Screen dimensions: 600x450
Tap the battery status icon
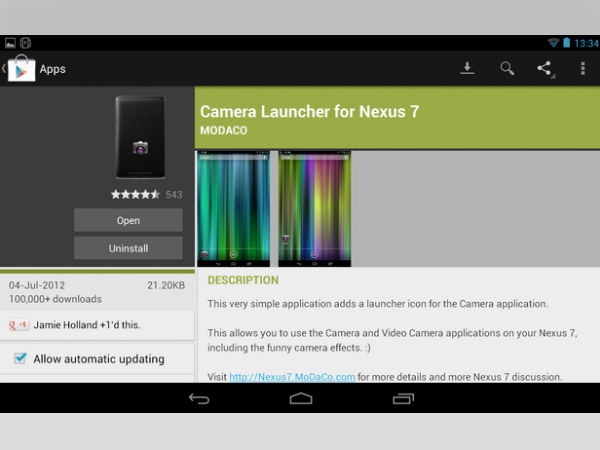[566, 42]
